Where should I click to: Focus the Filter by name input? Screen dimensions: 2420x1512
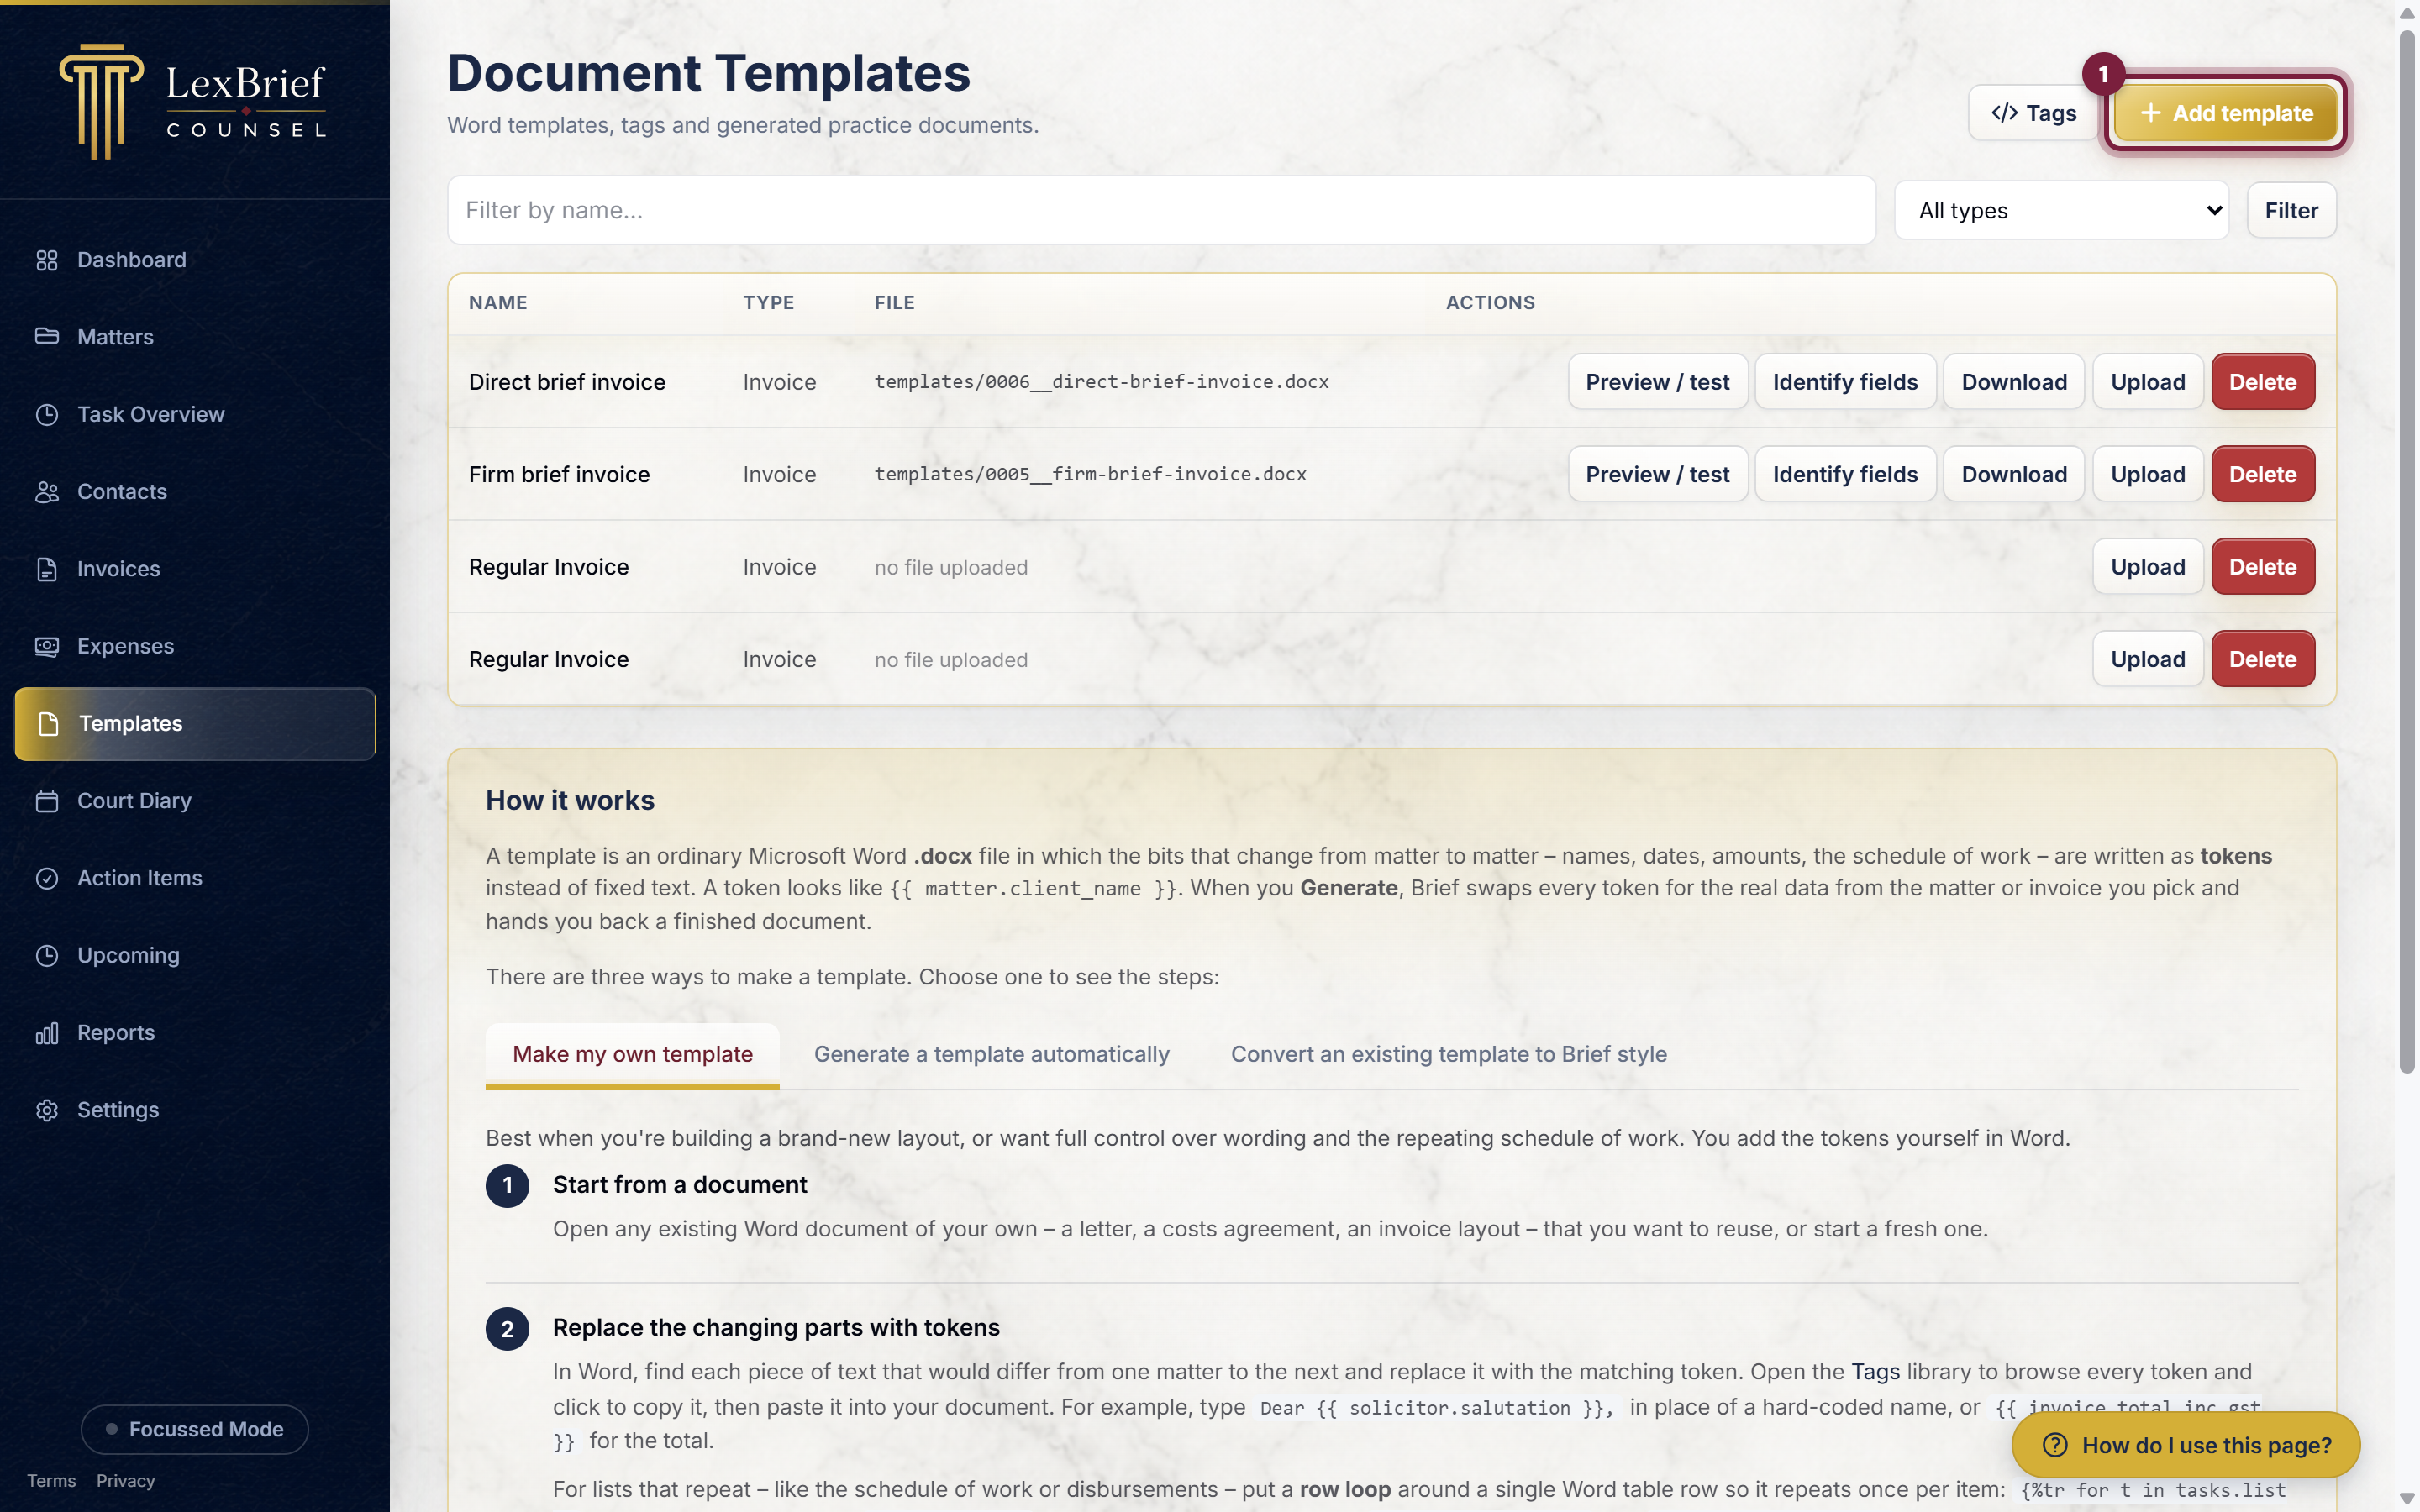(1161, 210)
